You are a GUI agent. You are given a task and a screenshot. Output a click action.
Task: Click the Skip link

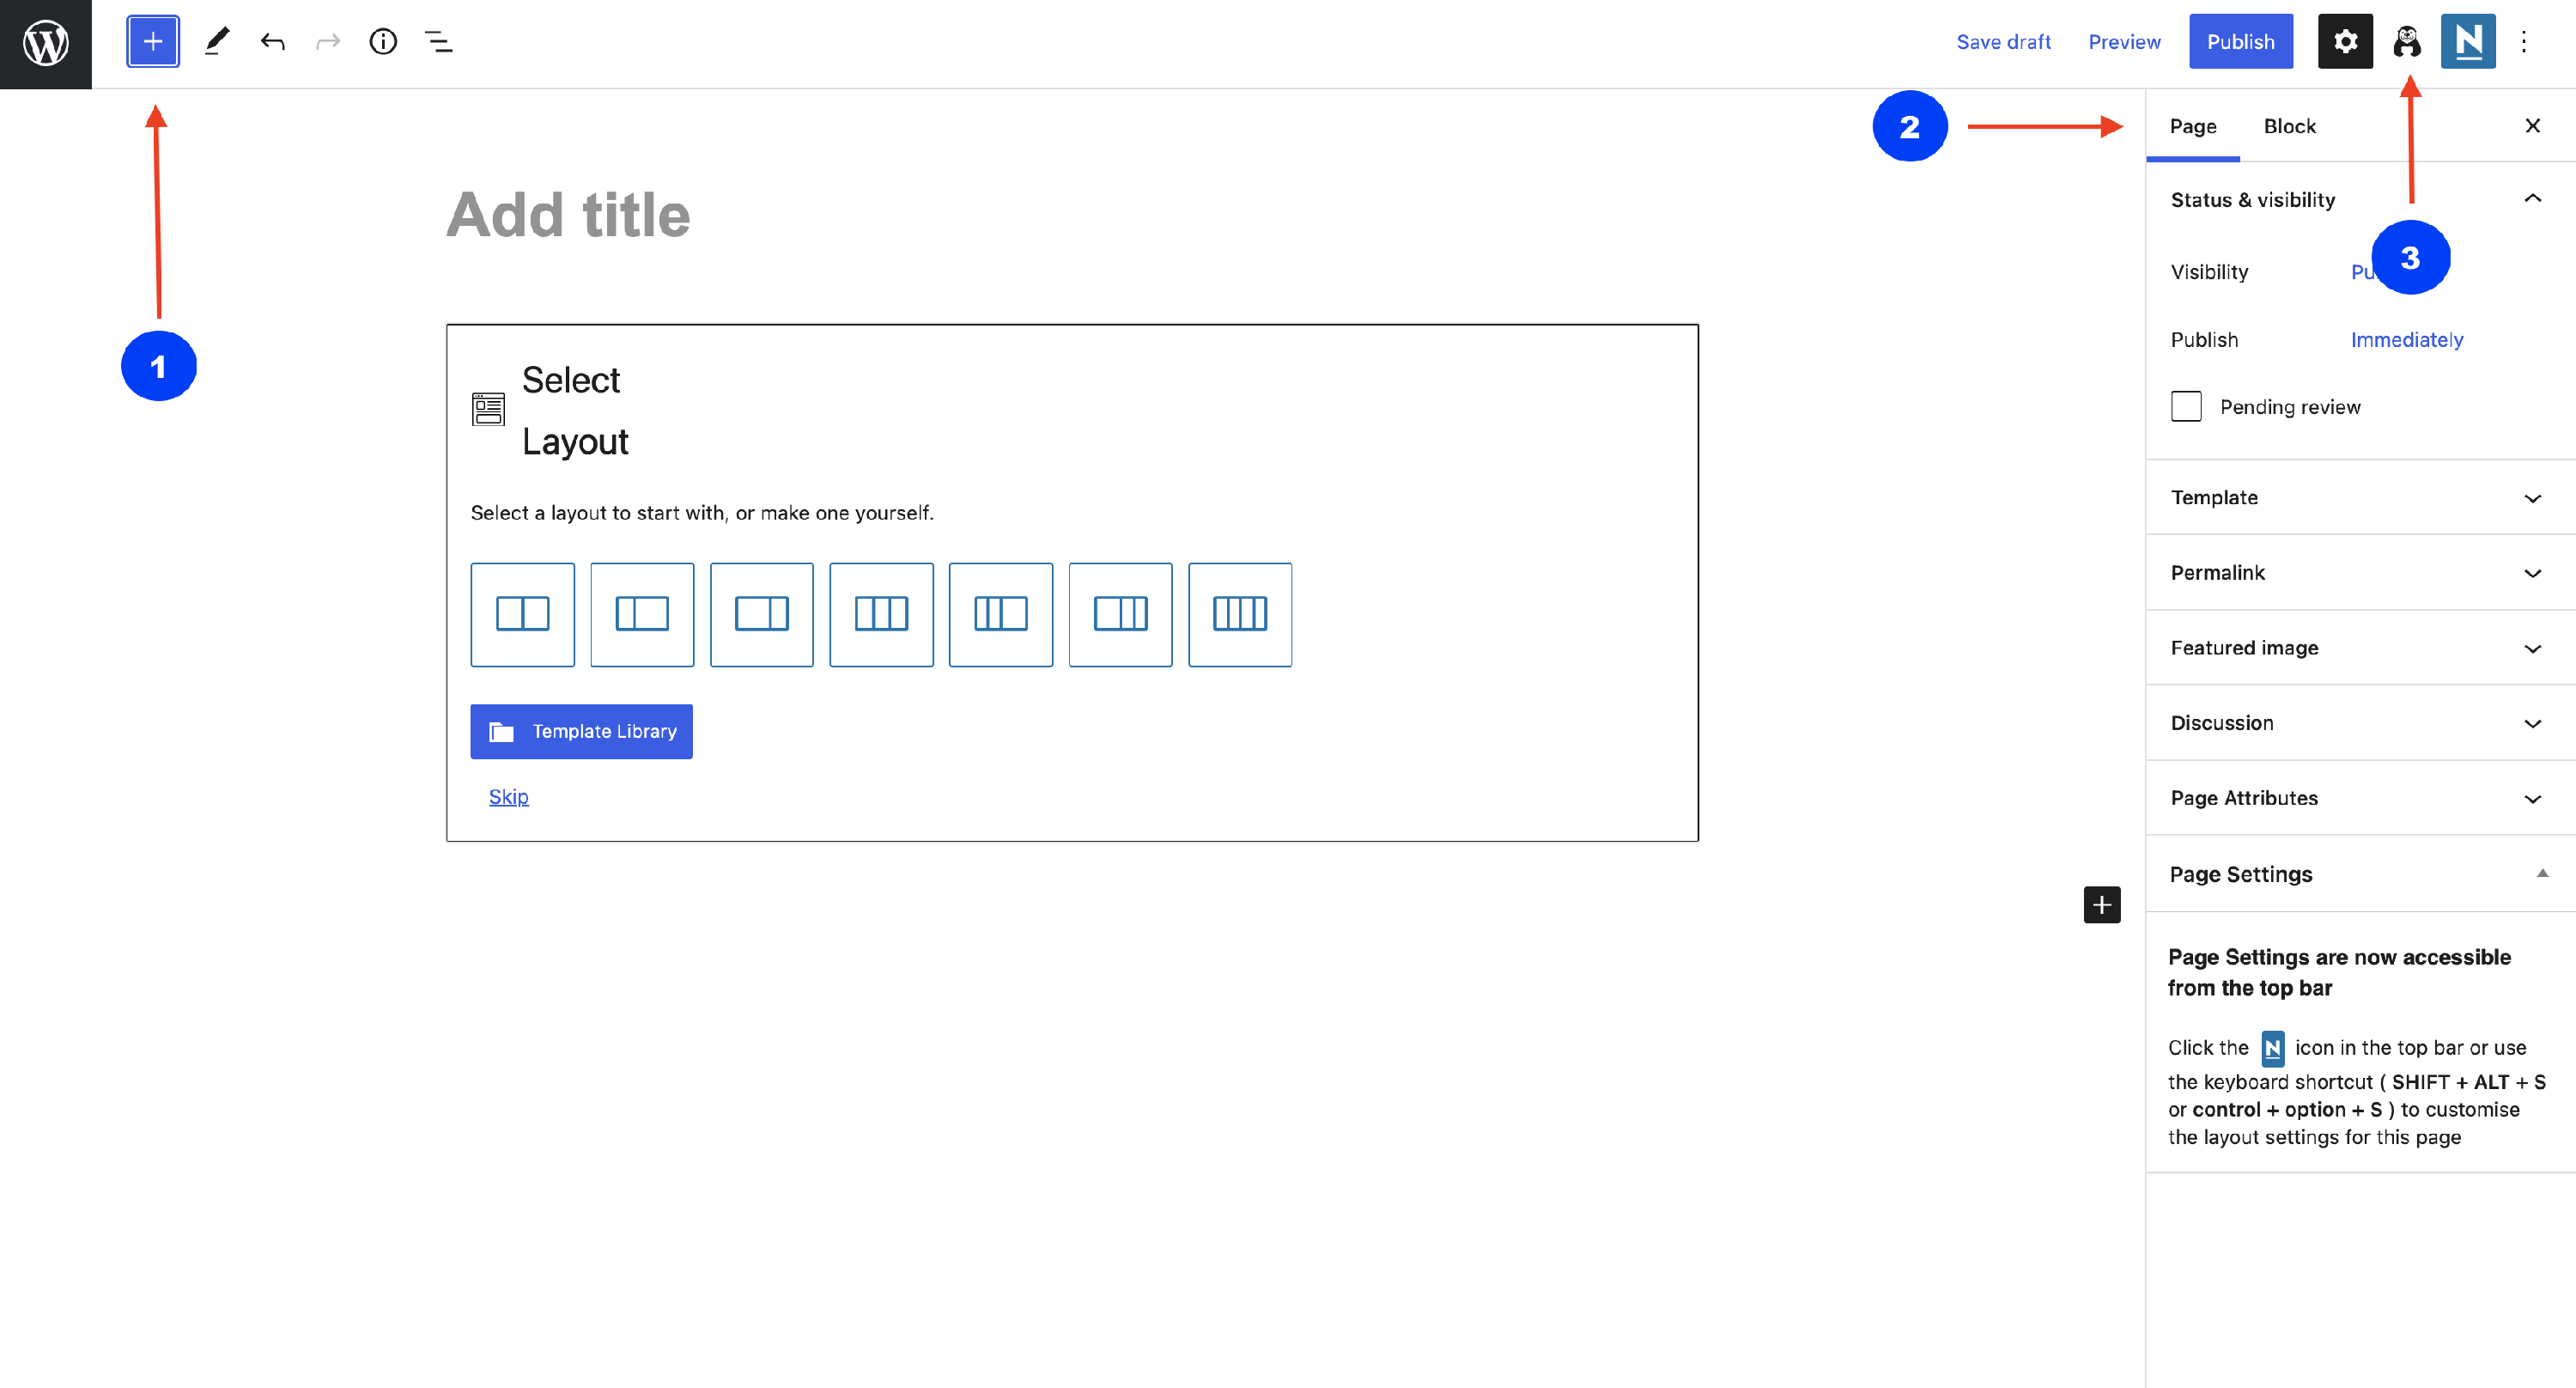click(x=508, y=797)
